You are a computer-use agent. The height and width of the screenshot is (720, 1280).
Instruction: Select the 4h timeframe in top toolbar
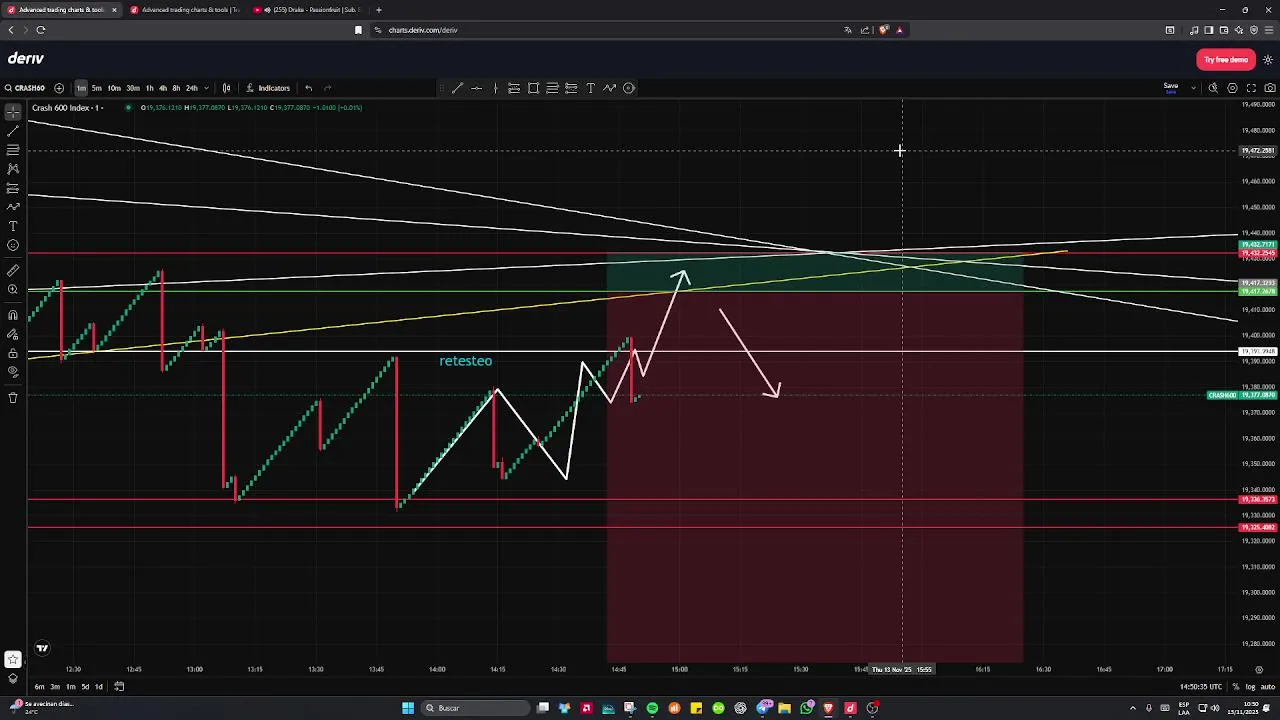click(x=163, y=88)
